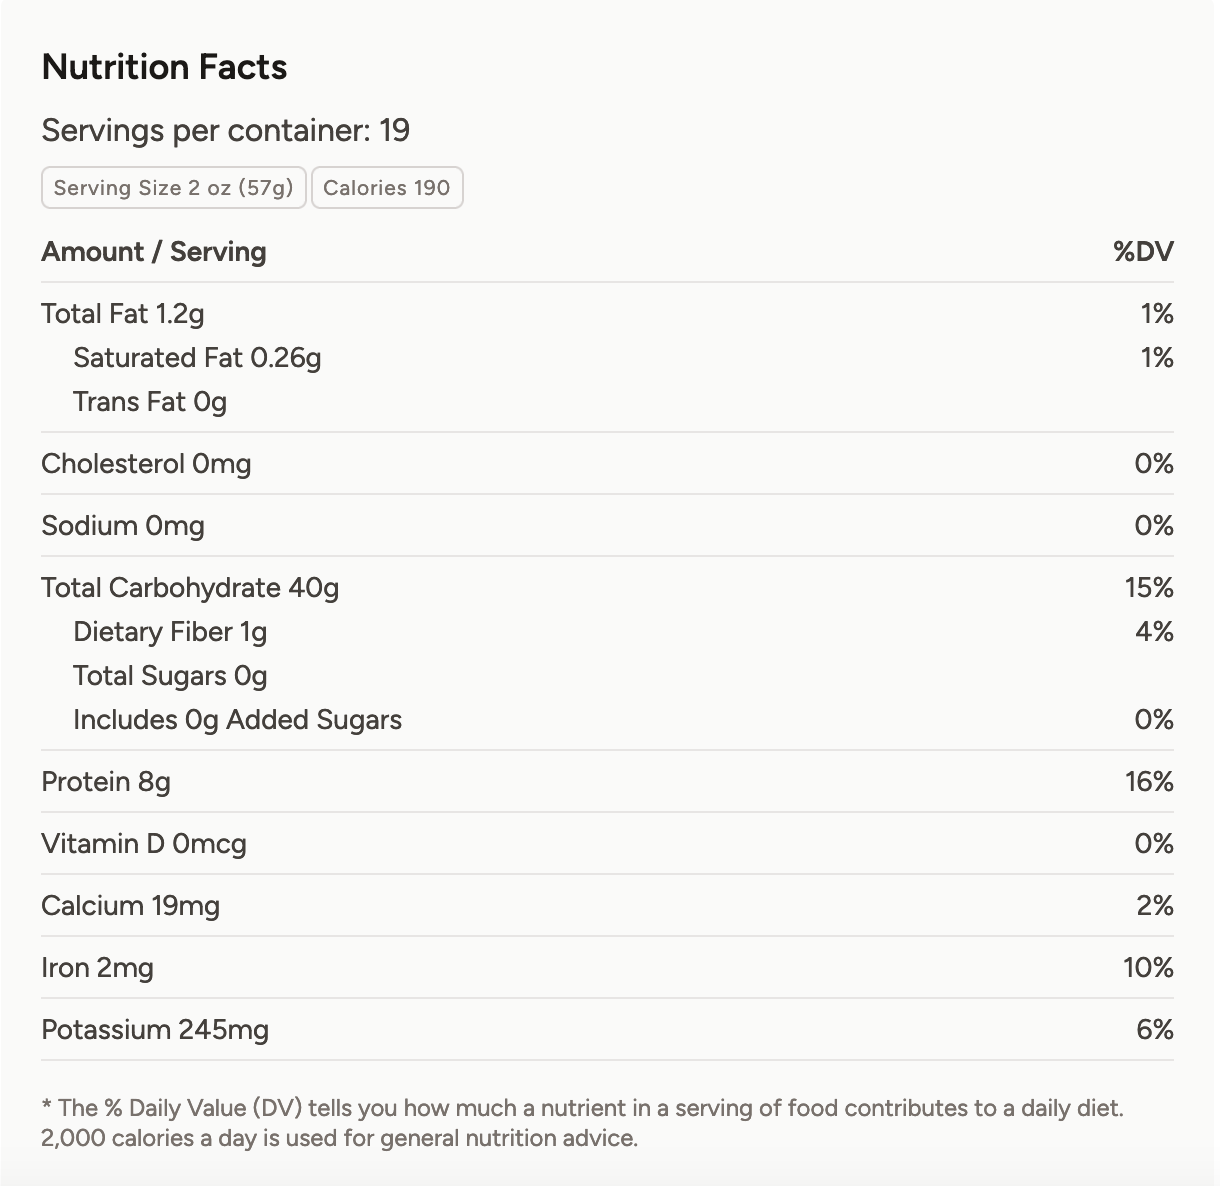Viewport: 1220px width, 1186px height.
Task: Select the Iron 2mg row label
Action: [97, 968]
